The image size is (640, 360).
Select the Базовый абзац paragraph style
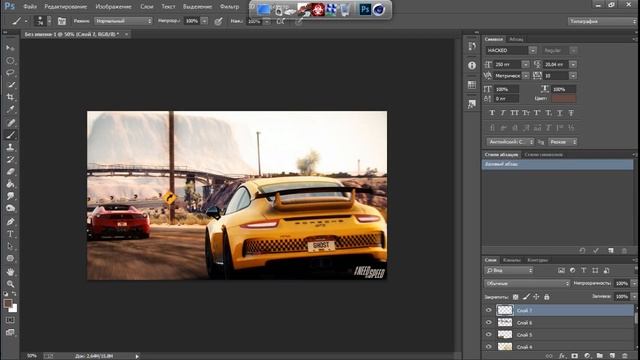point(557,164)
